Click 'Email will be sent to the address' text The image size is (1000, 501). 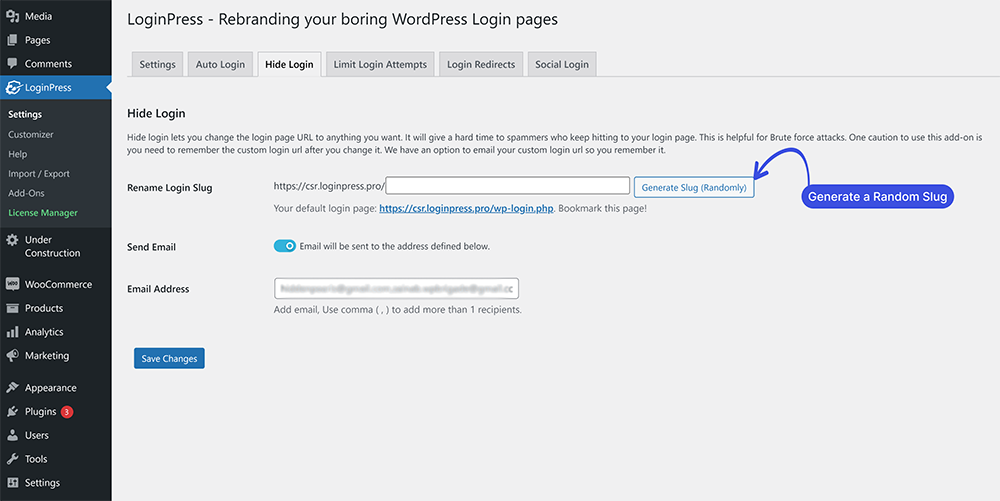pos(395,246)
